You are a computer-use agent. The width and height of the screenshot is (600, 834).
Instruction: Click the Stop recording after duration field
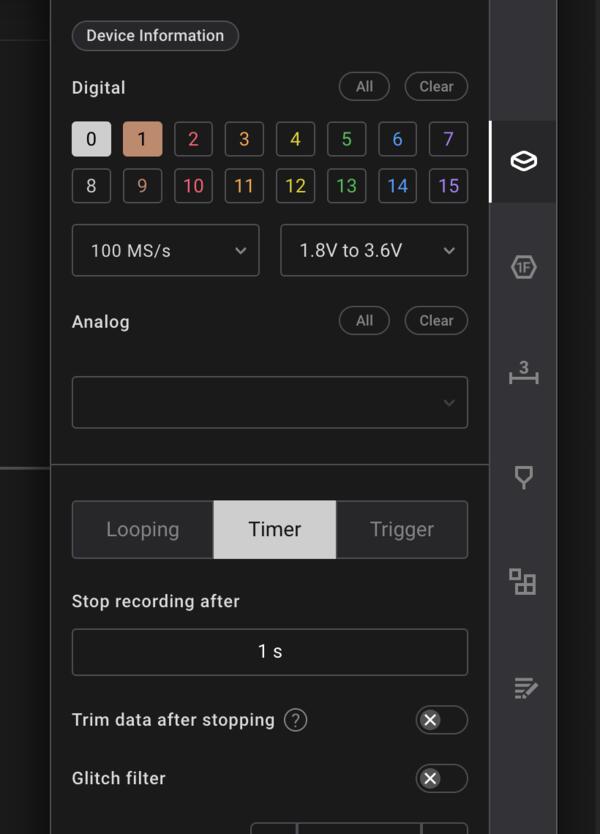pyautogui.click(x=269, y=652)
